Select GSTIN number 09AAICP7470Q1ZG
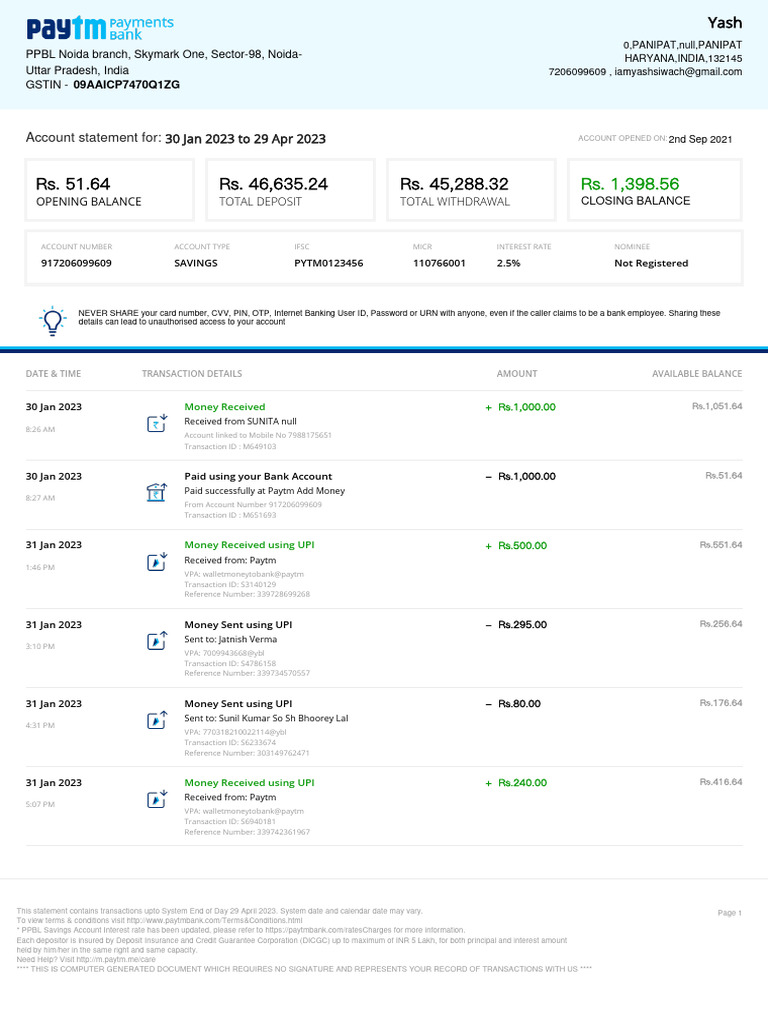768x1024 pixels. click(x=126, y=85)
